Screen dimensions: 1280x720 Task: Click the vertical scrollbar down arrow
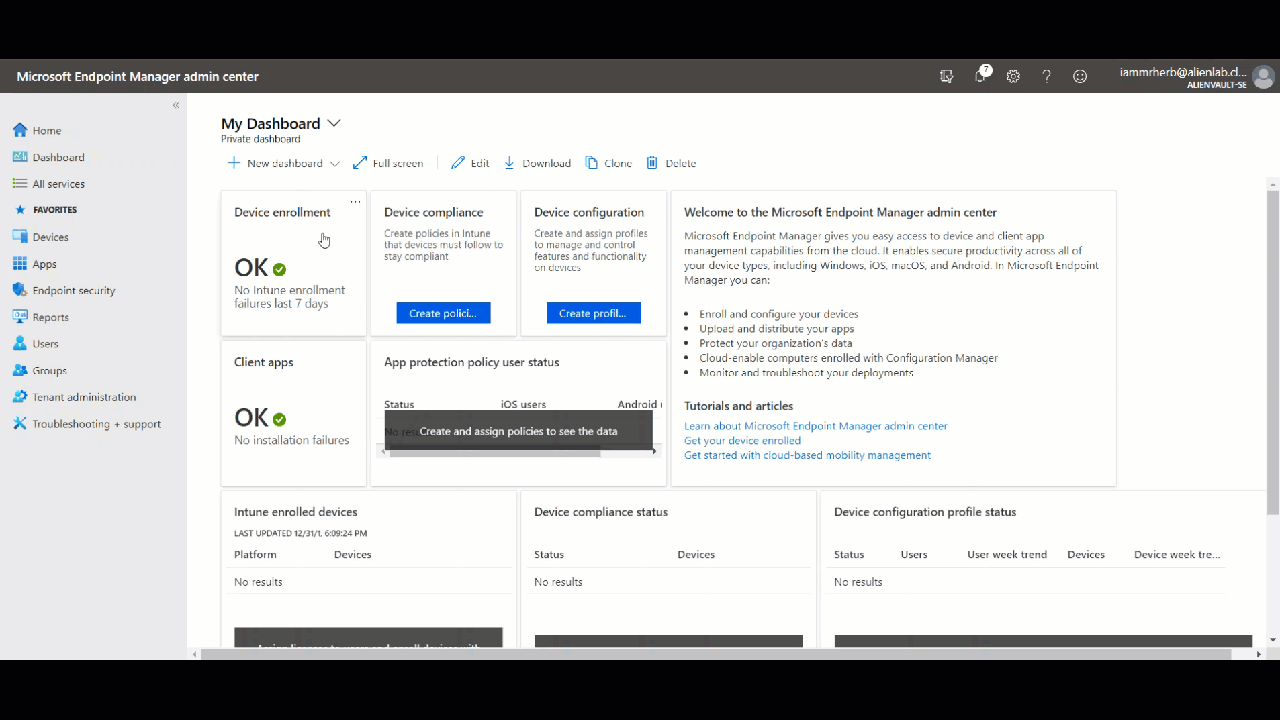1272,640
